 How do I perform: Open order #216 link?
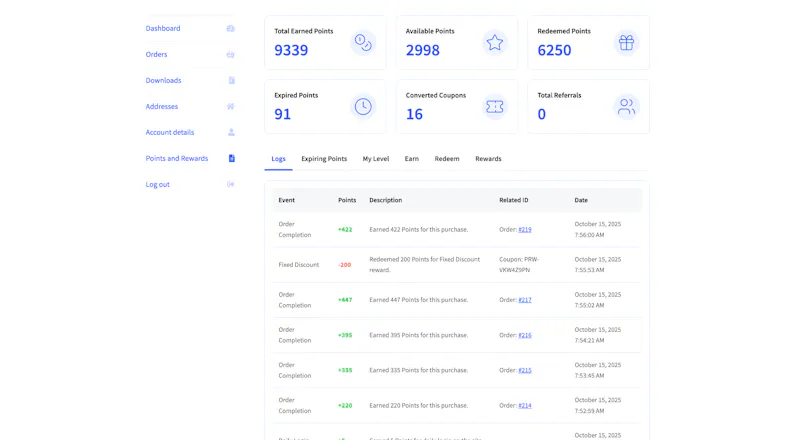(525, 335)
